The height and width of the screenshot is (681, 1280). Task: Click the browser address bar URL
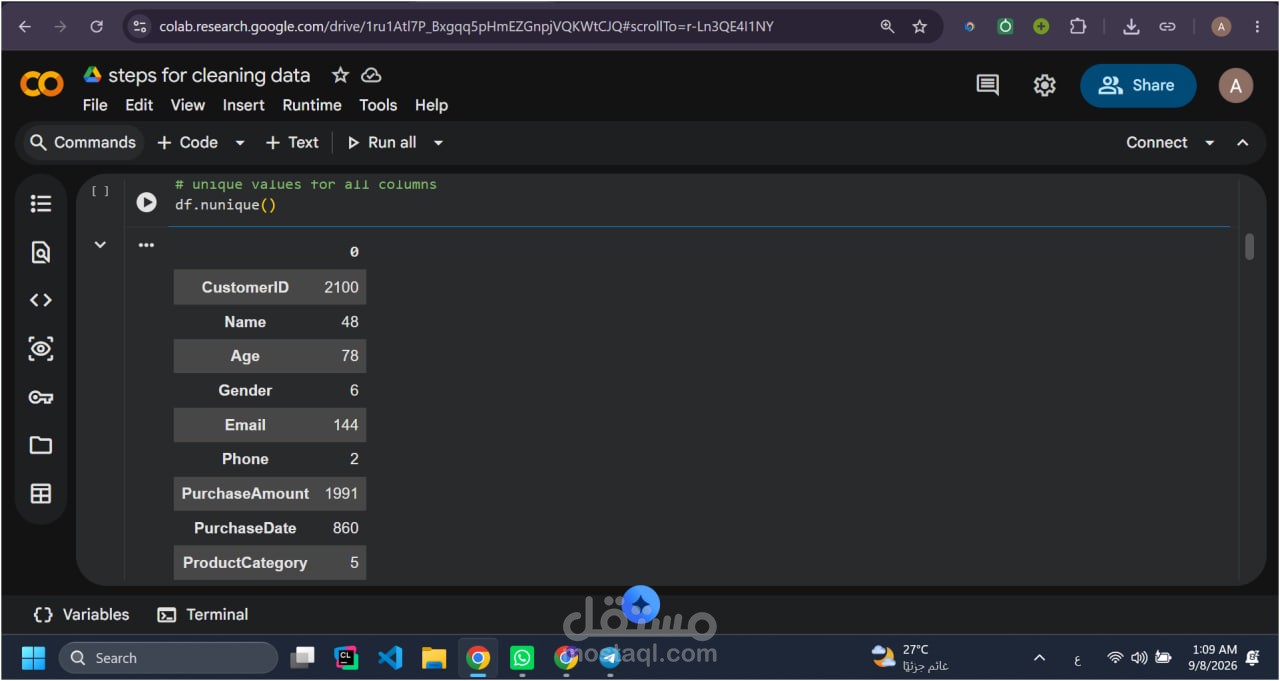pyautogui.click(x=466, y=27)
